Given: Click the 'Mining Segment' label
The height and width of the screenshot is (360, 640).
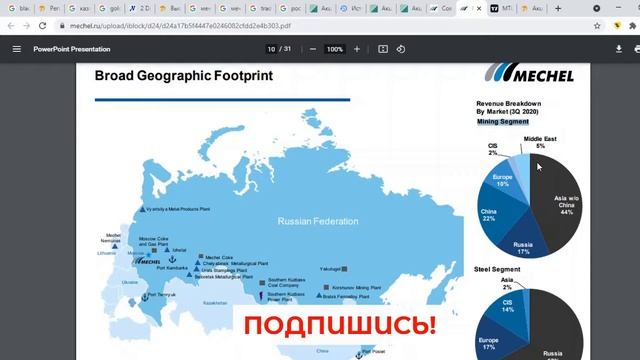Looking at the screenshot, I should (502, 122).
